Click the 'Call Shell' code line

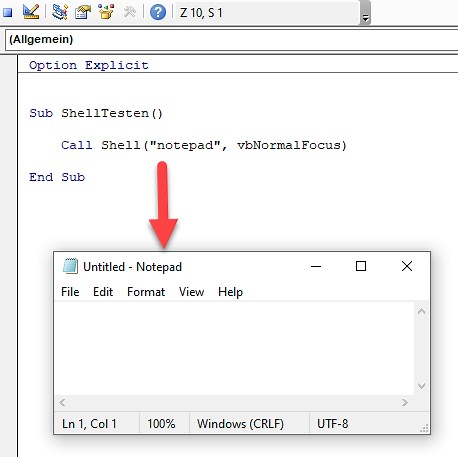pyautogui.click(x=204, y=145)
